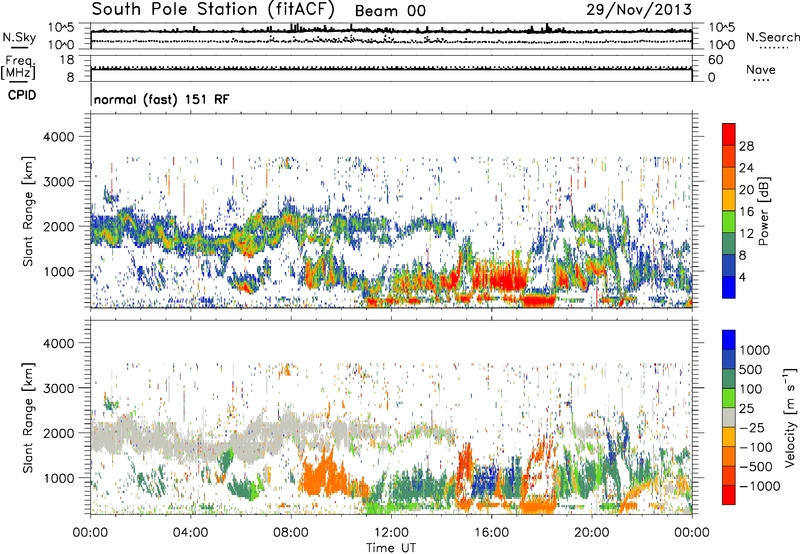
Task: Pick the yellow segment of the power colorbar
Action: click(729, 200)
